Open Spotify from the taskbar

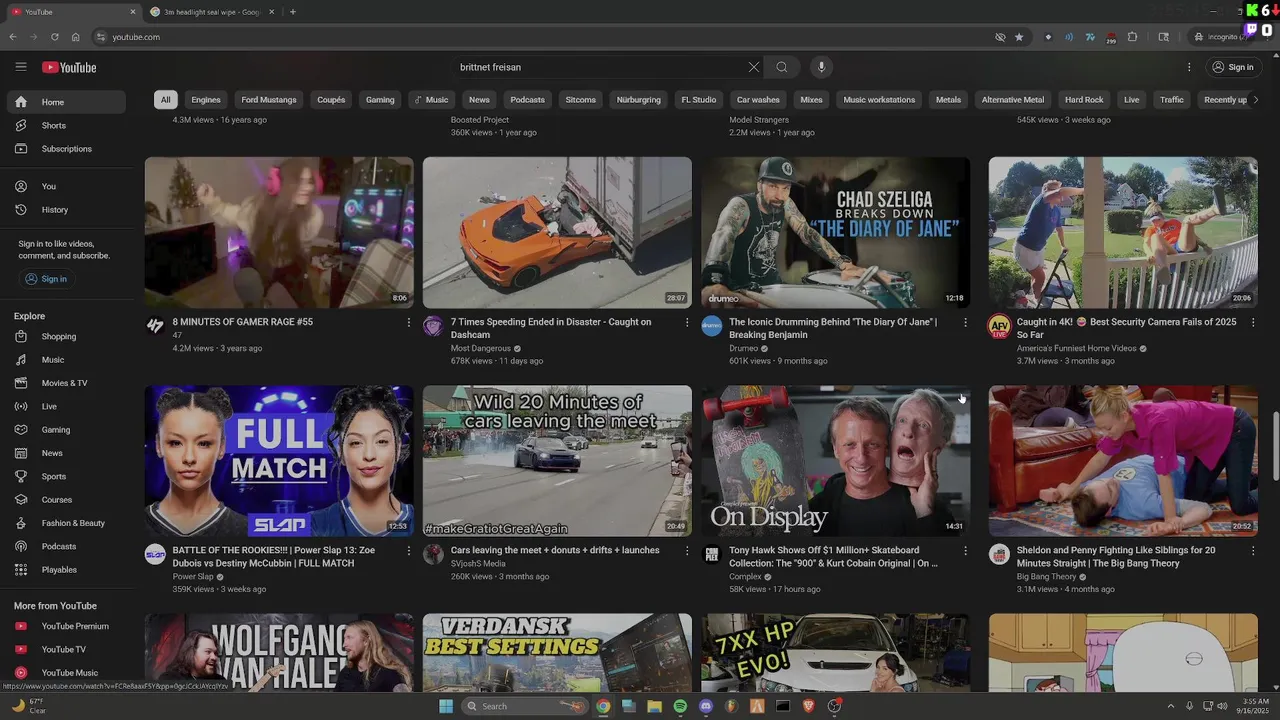click(x=680, y=706)
